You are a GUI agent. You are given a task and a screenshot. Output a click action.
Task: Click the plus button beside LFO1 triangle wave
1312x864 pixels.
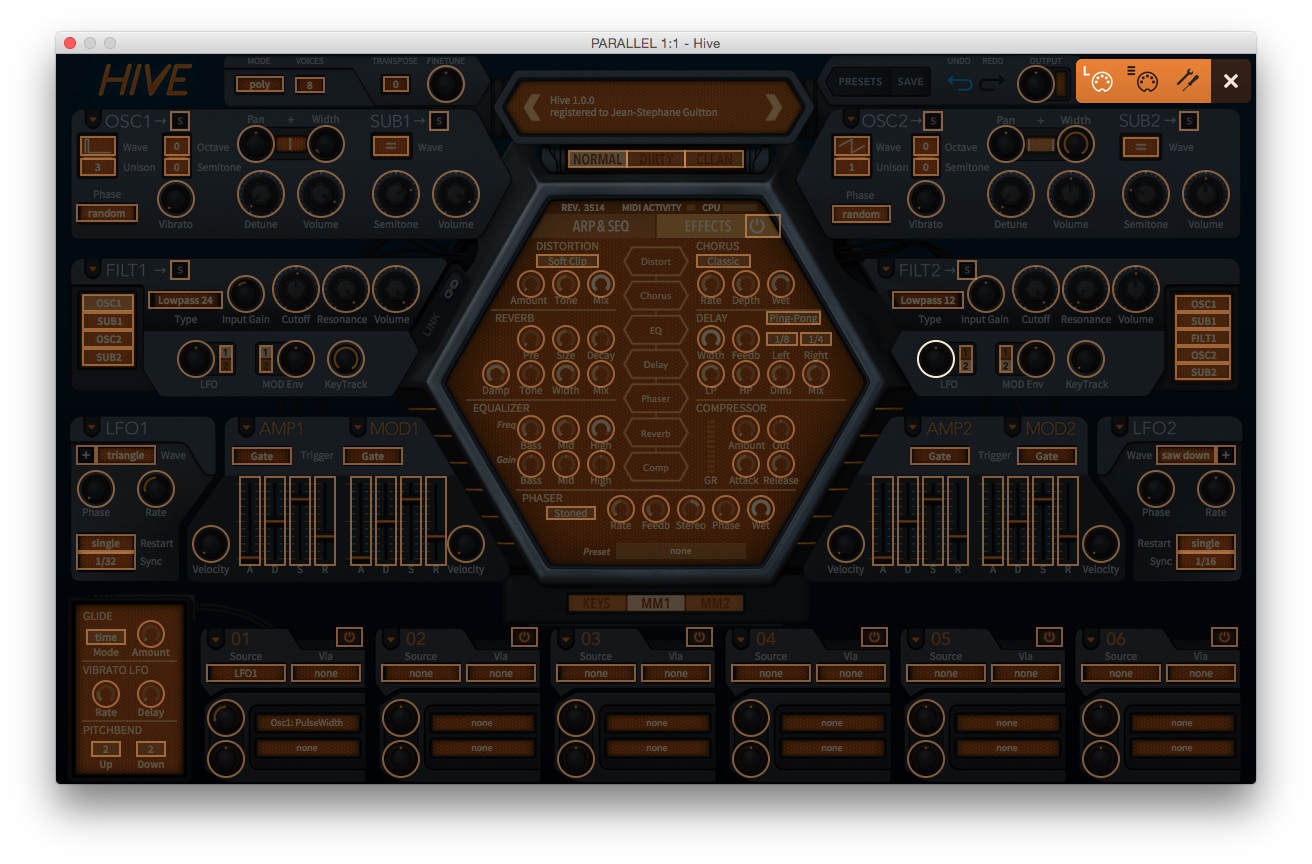tap(85, 455)
